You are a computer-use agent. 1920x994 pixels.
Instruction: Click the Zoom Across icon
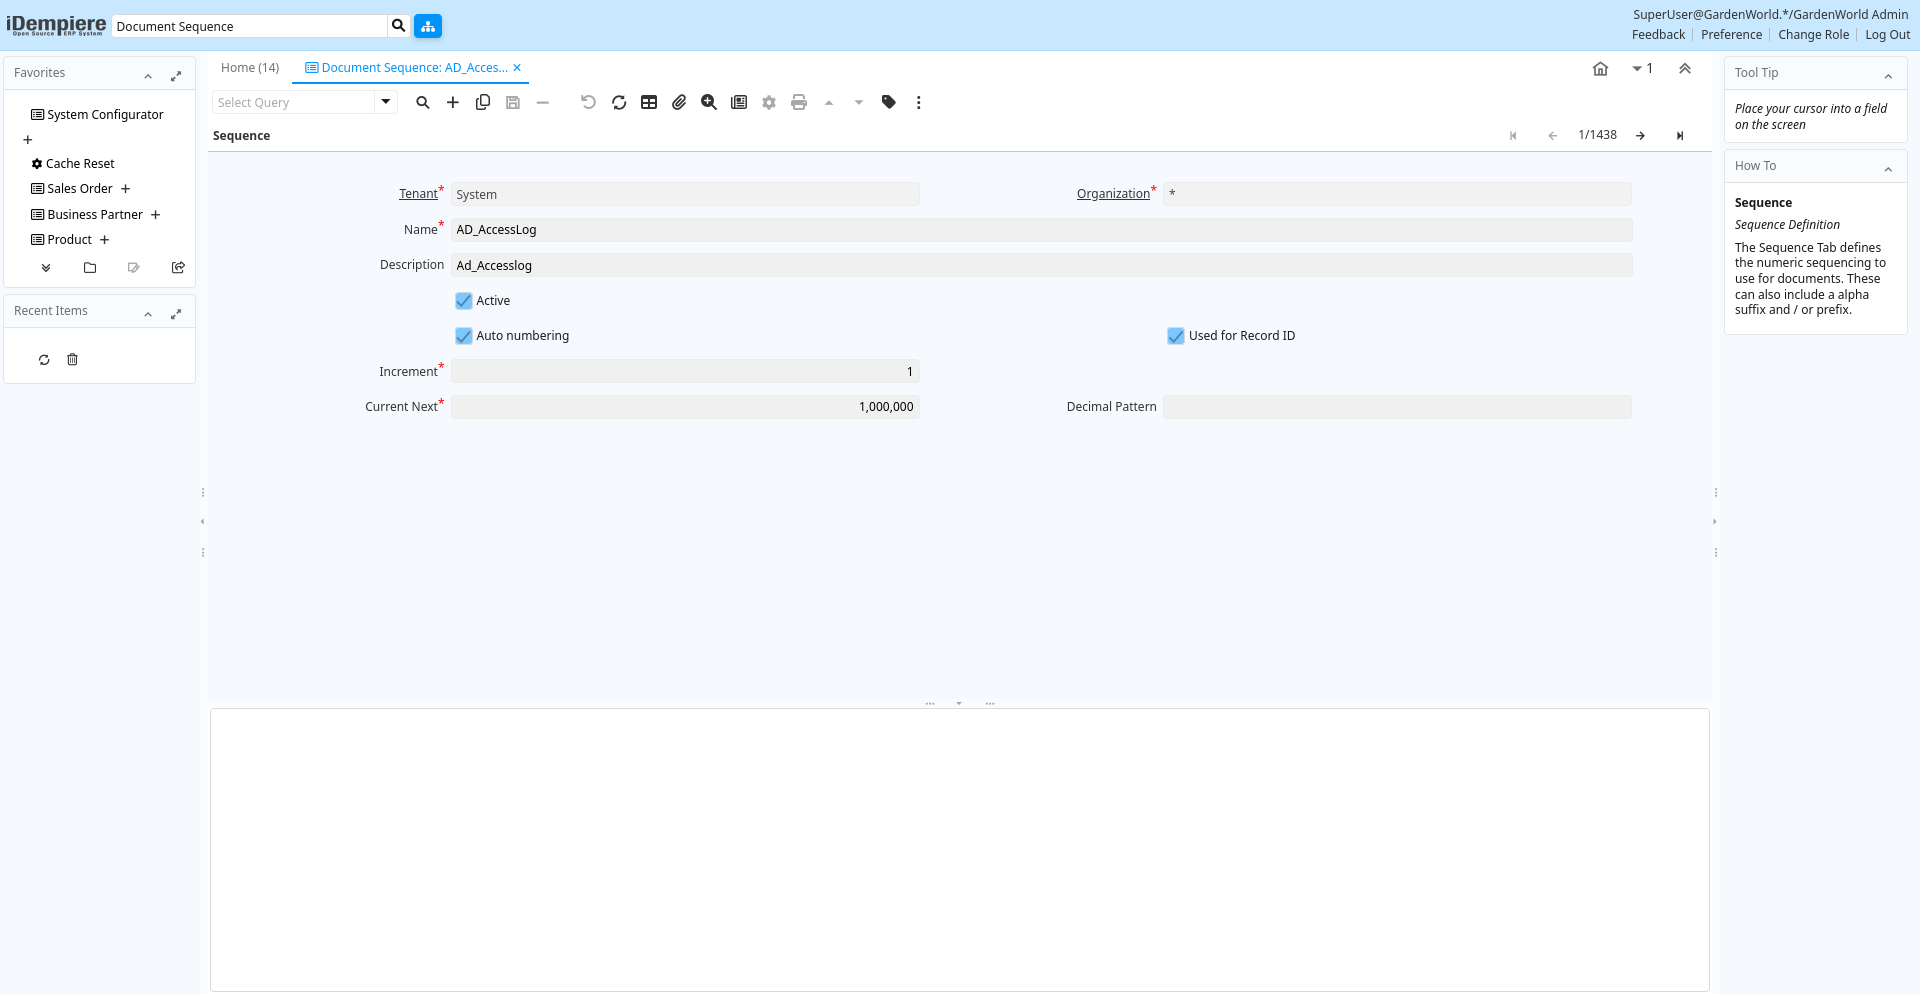click(709, 102)
